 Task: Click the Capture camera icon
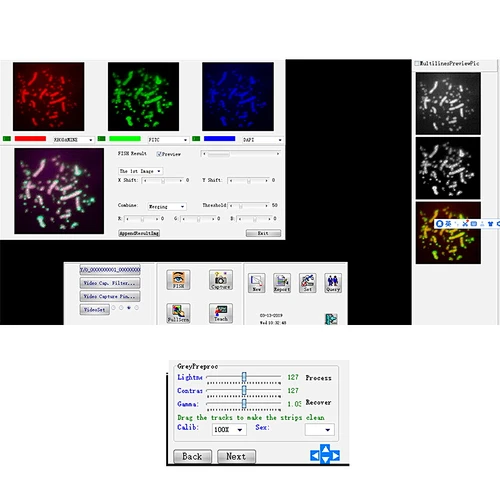click(x=221, y=280)
